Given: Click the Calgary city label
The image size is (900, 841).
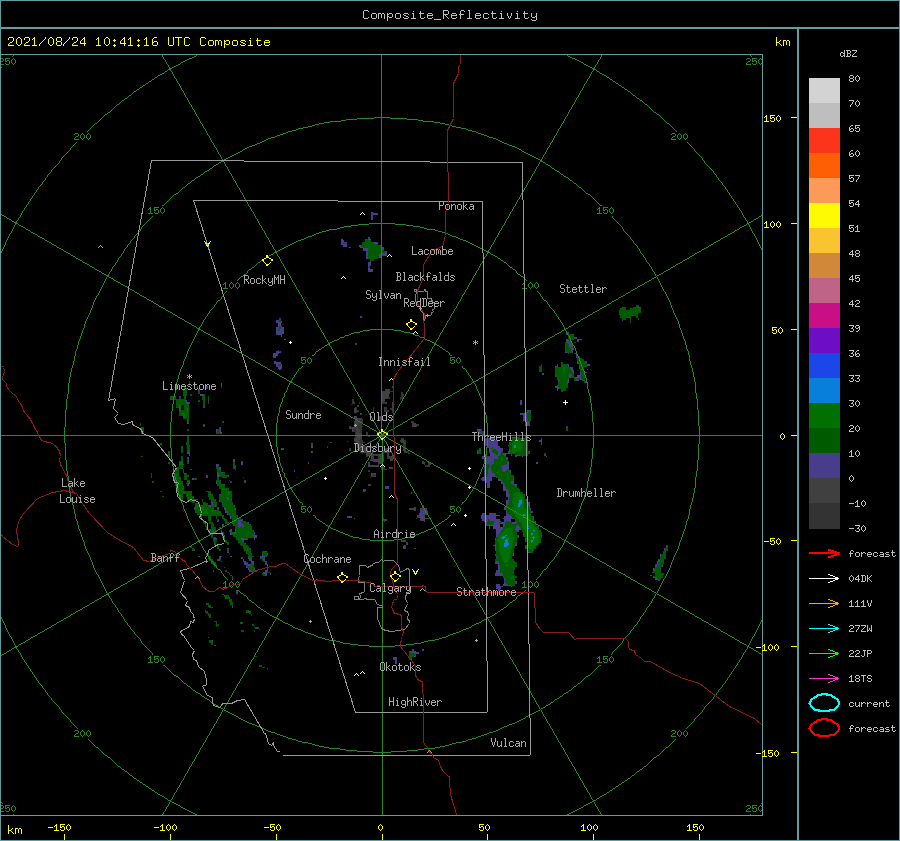Looking at the screenshot, I should point(390,588).
